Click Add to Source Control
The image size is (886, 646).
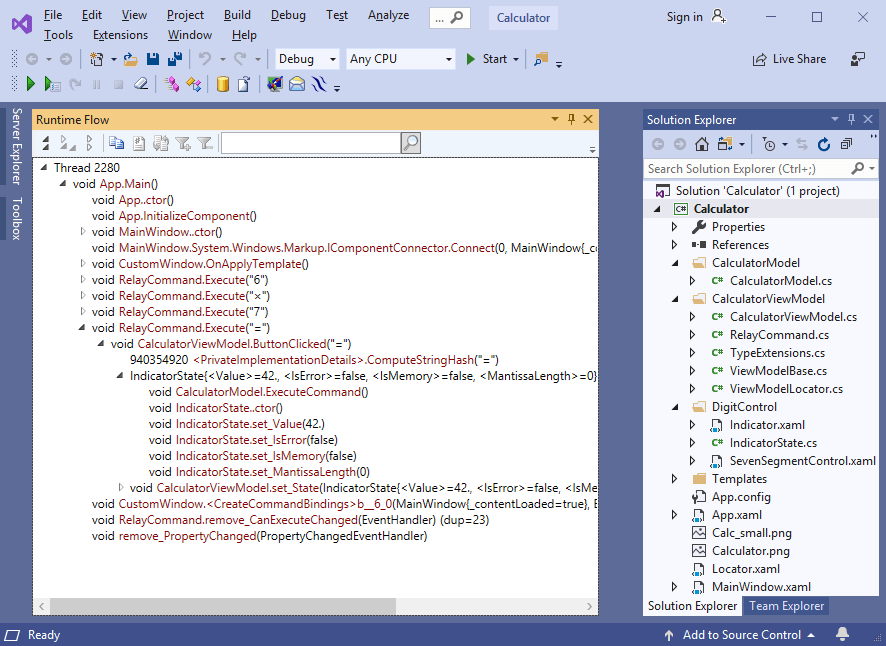tap(741, 635)
